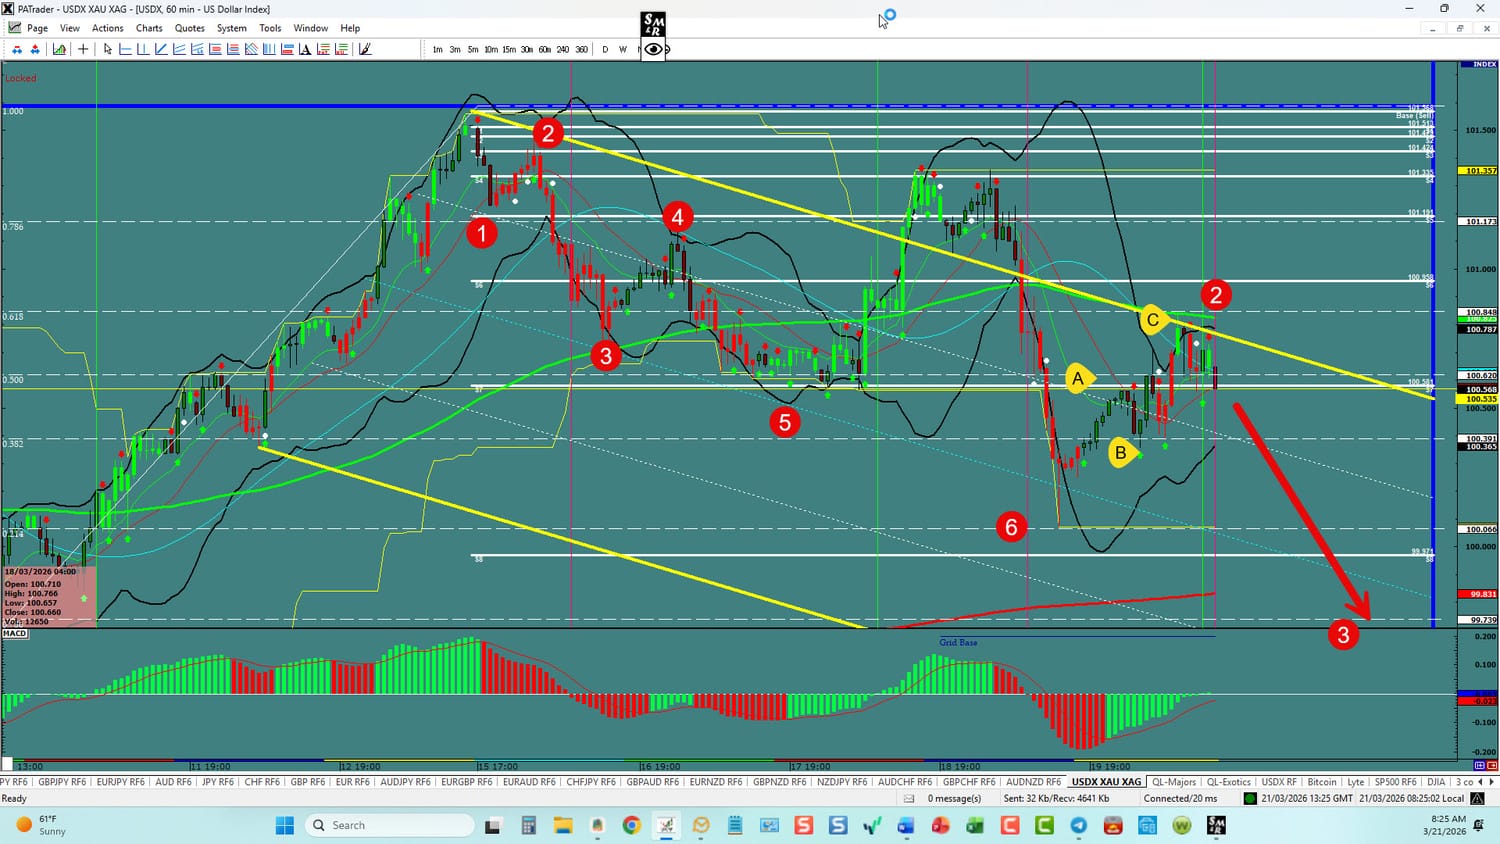Switch chart to 15m timeframe
This screenshot has width=1500, height=844.
(509, 49)
